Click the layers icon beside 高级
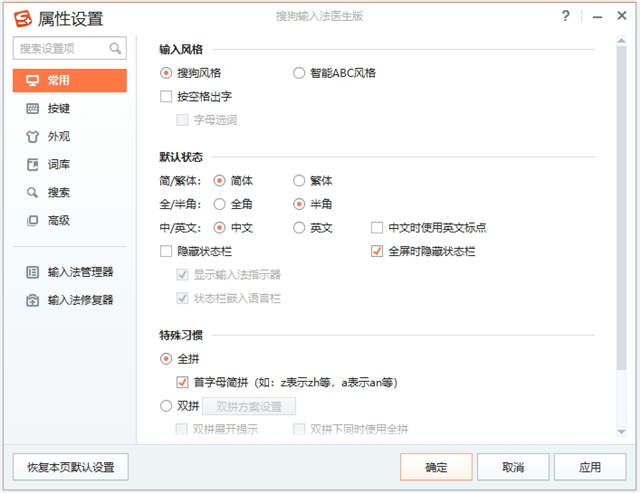Viewport: 640px width, 493px height. (32, 220)
